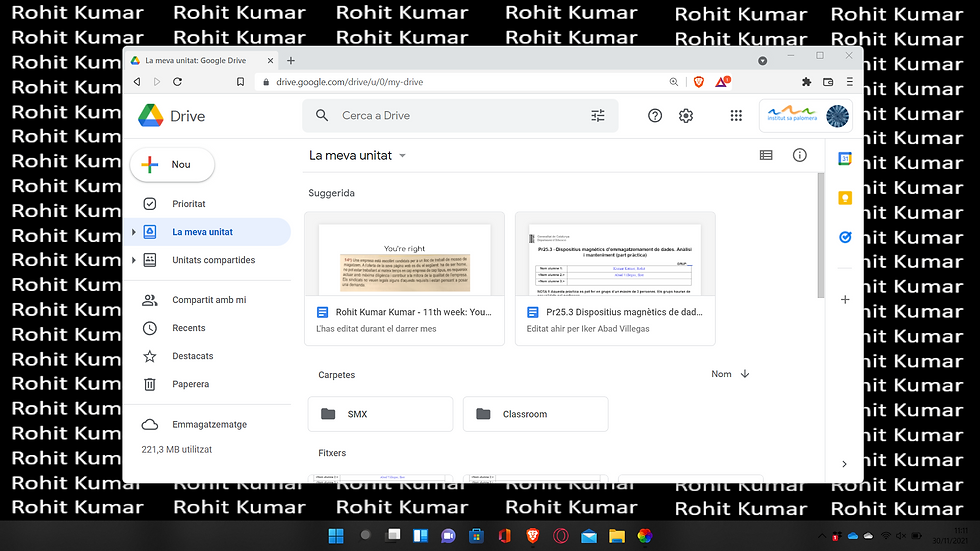
Task: Open a new browser tab
Action: (291, 61)
